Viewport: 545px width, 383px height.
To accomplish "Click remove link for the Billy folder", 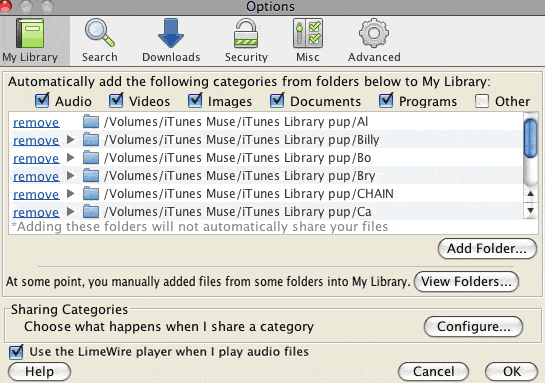I will click(x=36, y=140).
